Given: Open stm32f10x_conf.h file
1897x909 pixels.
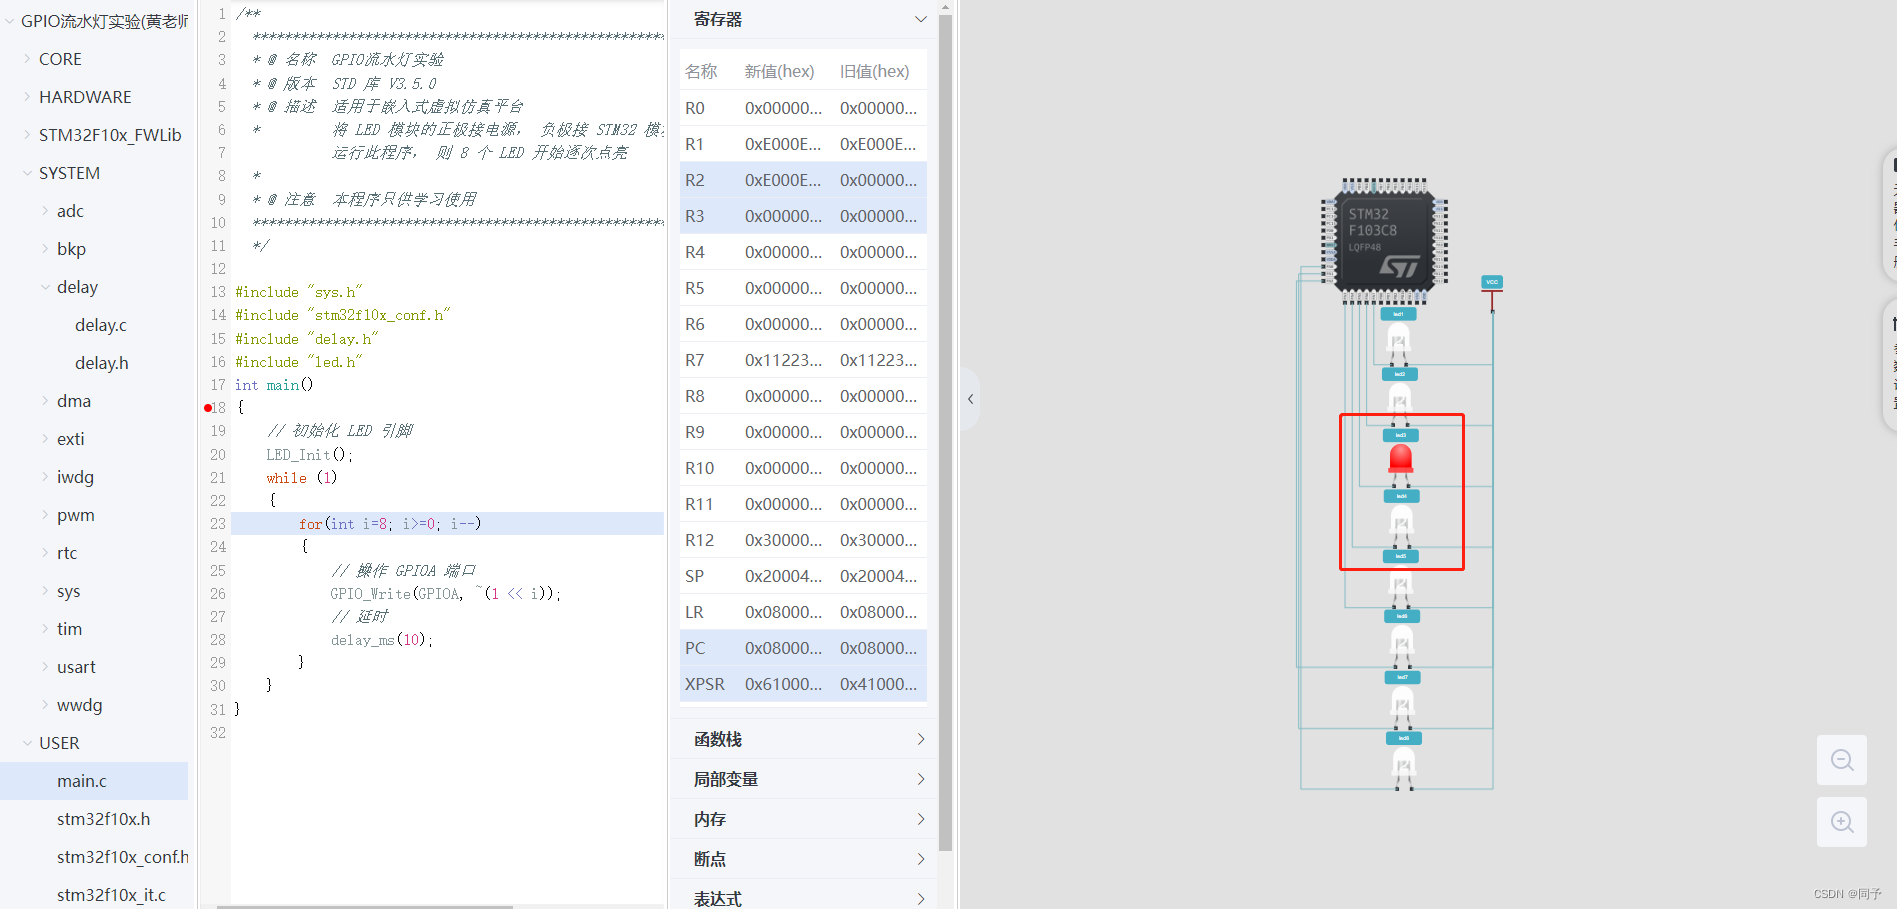Looking at the screenshot, I should point(122,857).
